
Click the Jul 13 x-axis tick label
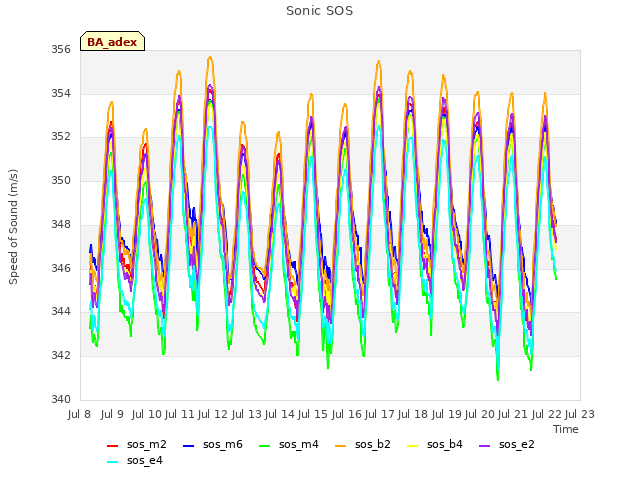click(246, 414)
